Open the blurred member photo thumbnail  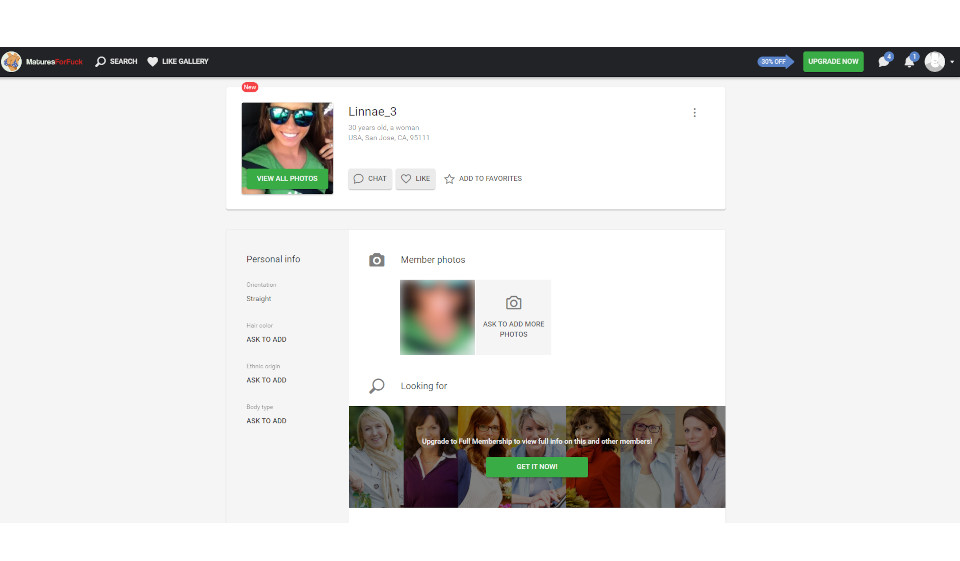(437, 317)
